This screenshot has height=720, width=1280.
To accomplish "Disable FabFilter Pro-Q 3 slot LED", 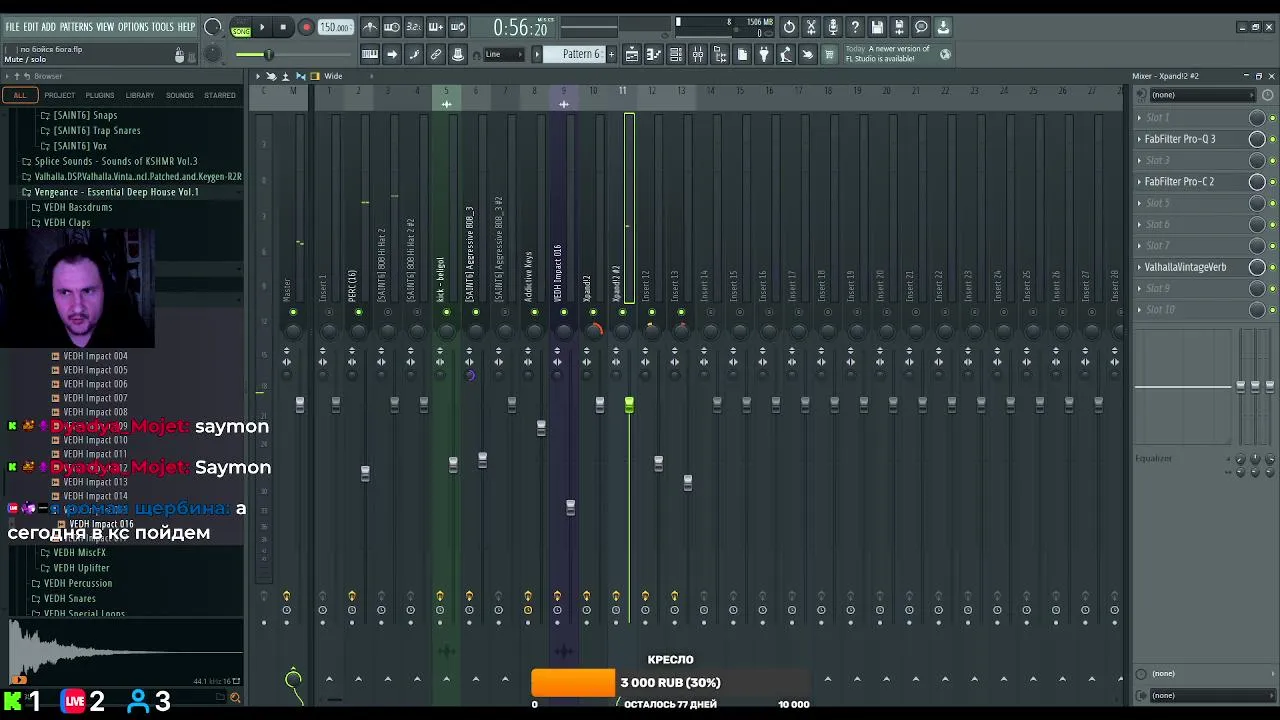I will (x=1272, y=139).
